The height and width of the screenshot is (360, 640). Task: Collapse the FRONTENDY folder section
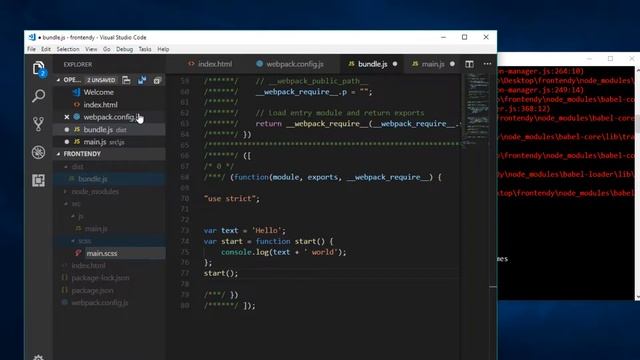[x=58, y=154]
